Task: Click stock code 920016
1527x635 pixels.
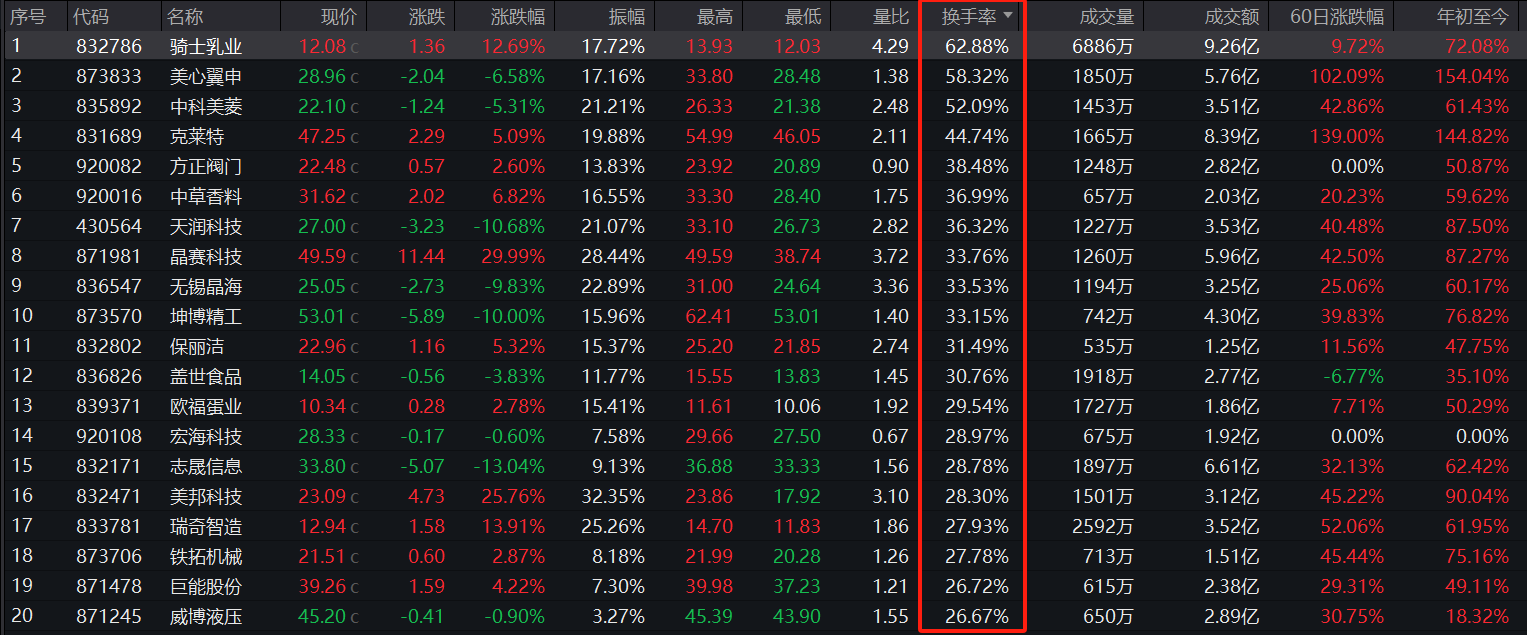Action: pyautogui.click(x=109, y=196)
